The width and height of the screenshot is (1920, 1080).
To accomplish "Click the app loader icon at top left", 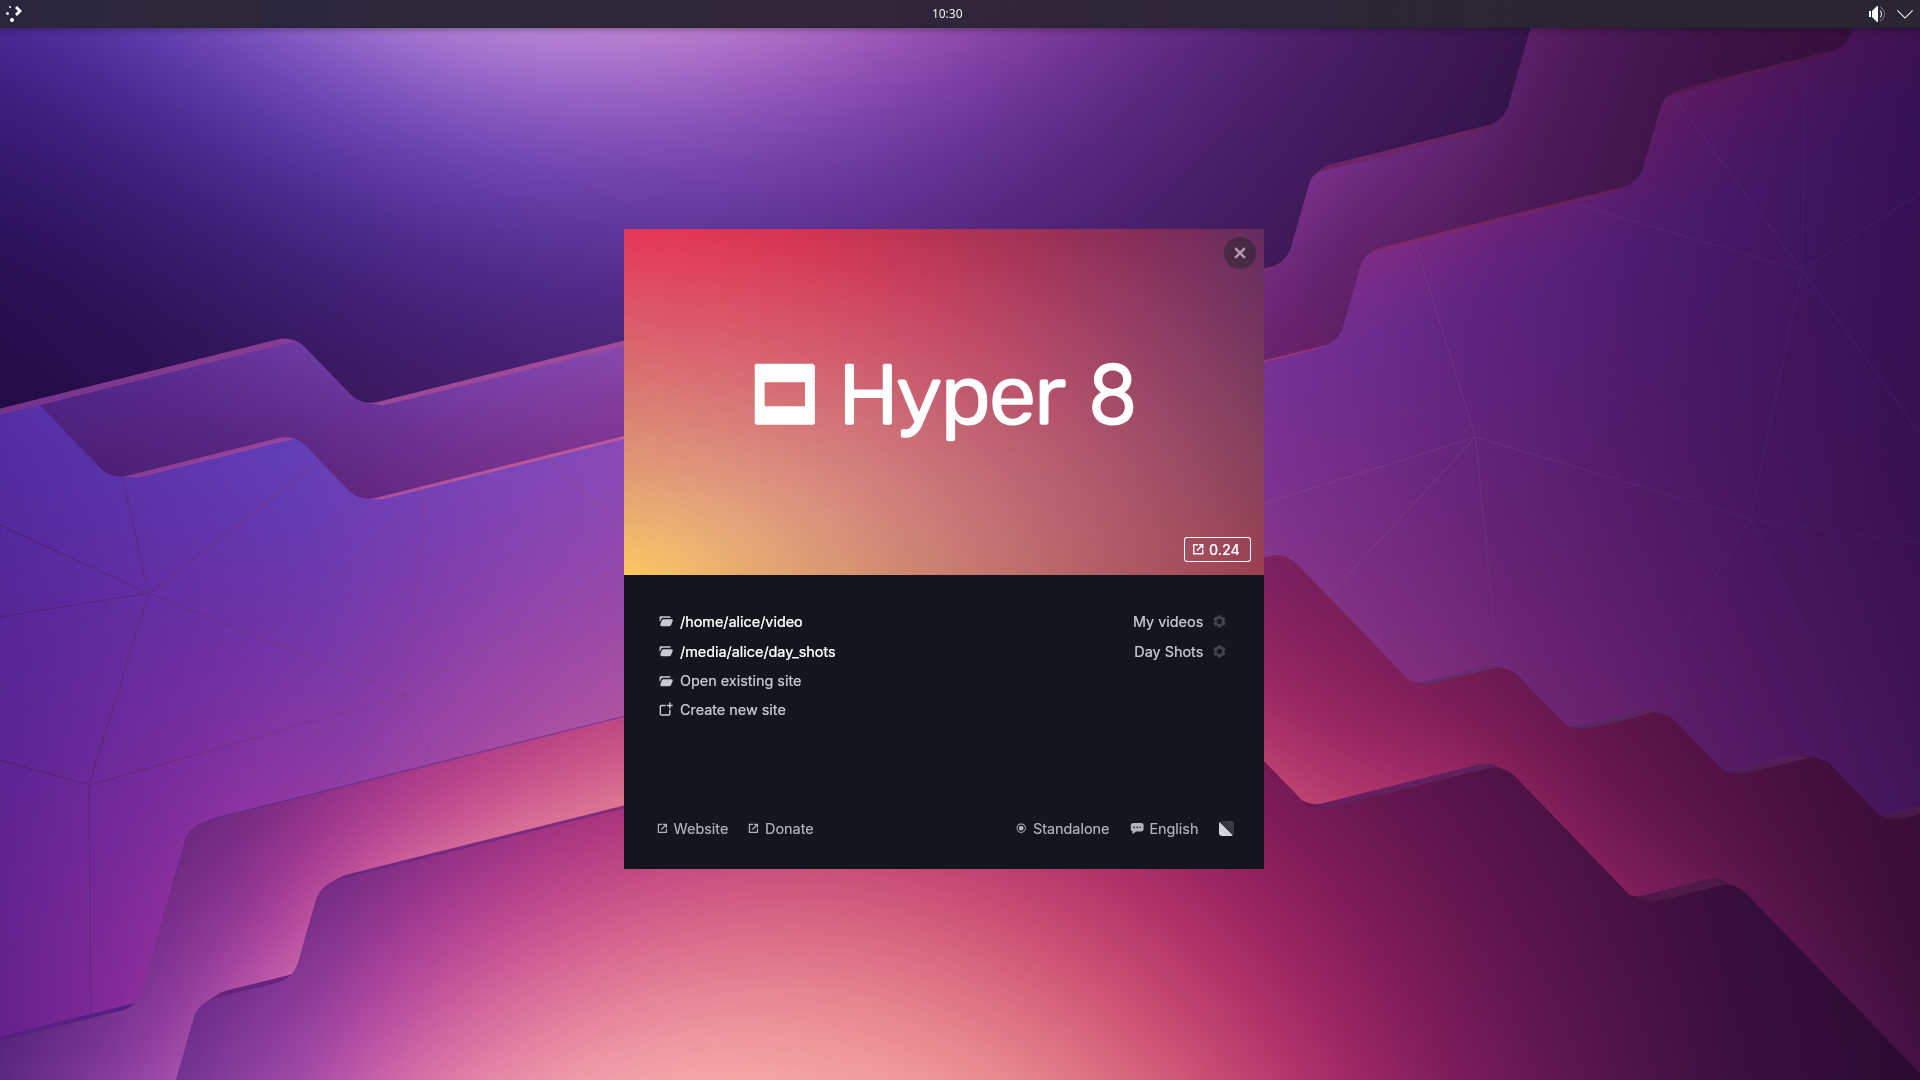I will click(14, 14).
